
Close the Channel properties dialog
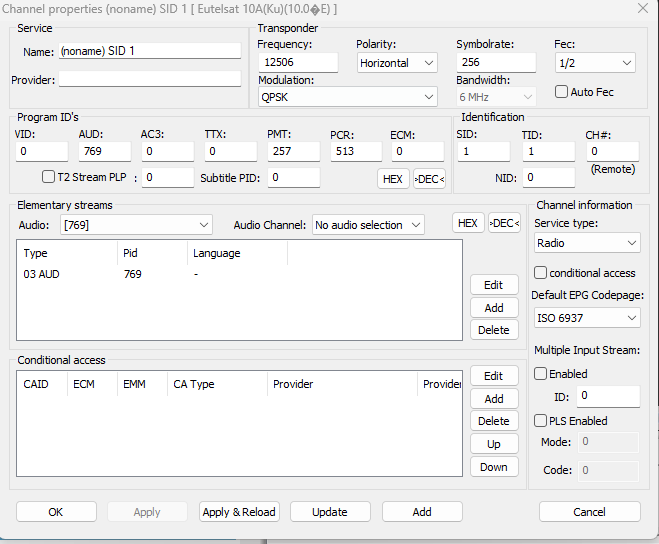click(x=643, y=8)
